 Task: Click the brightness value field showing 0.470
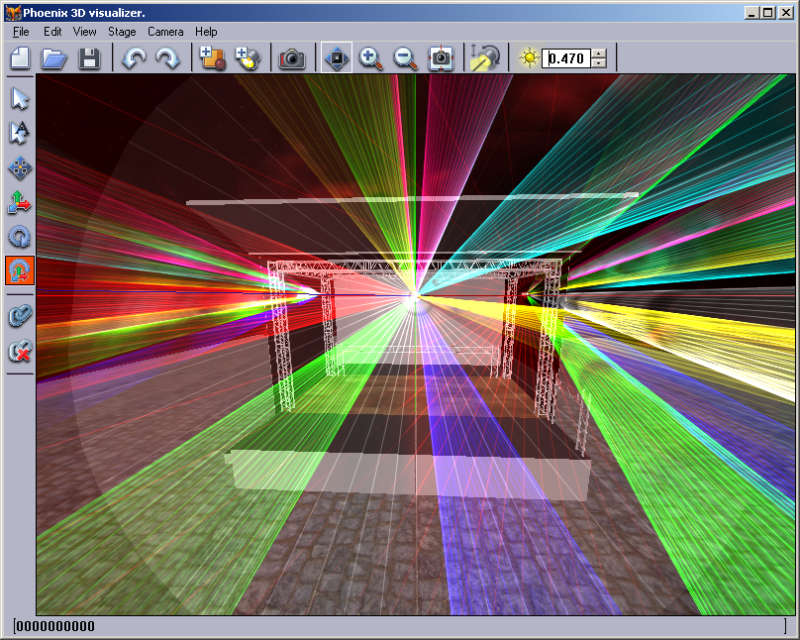pos(566,58)
